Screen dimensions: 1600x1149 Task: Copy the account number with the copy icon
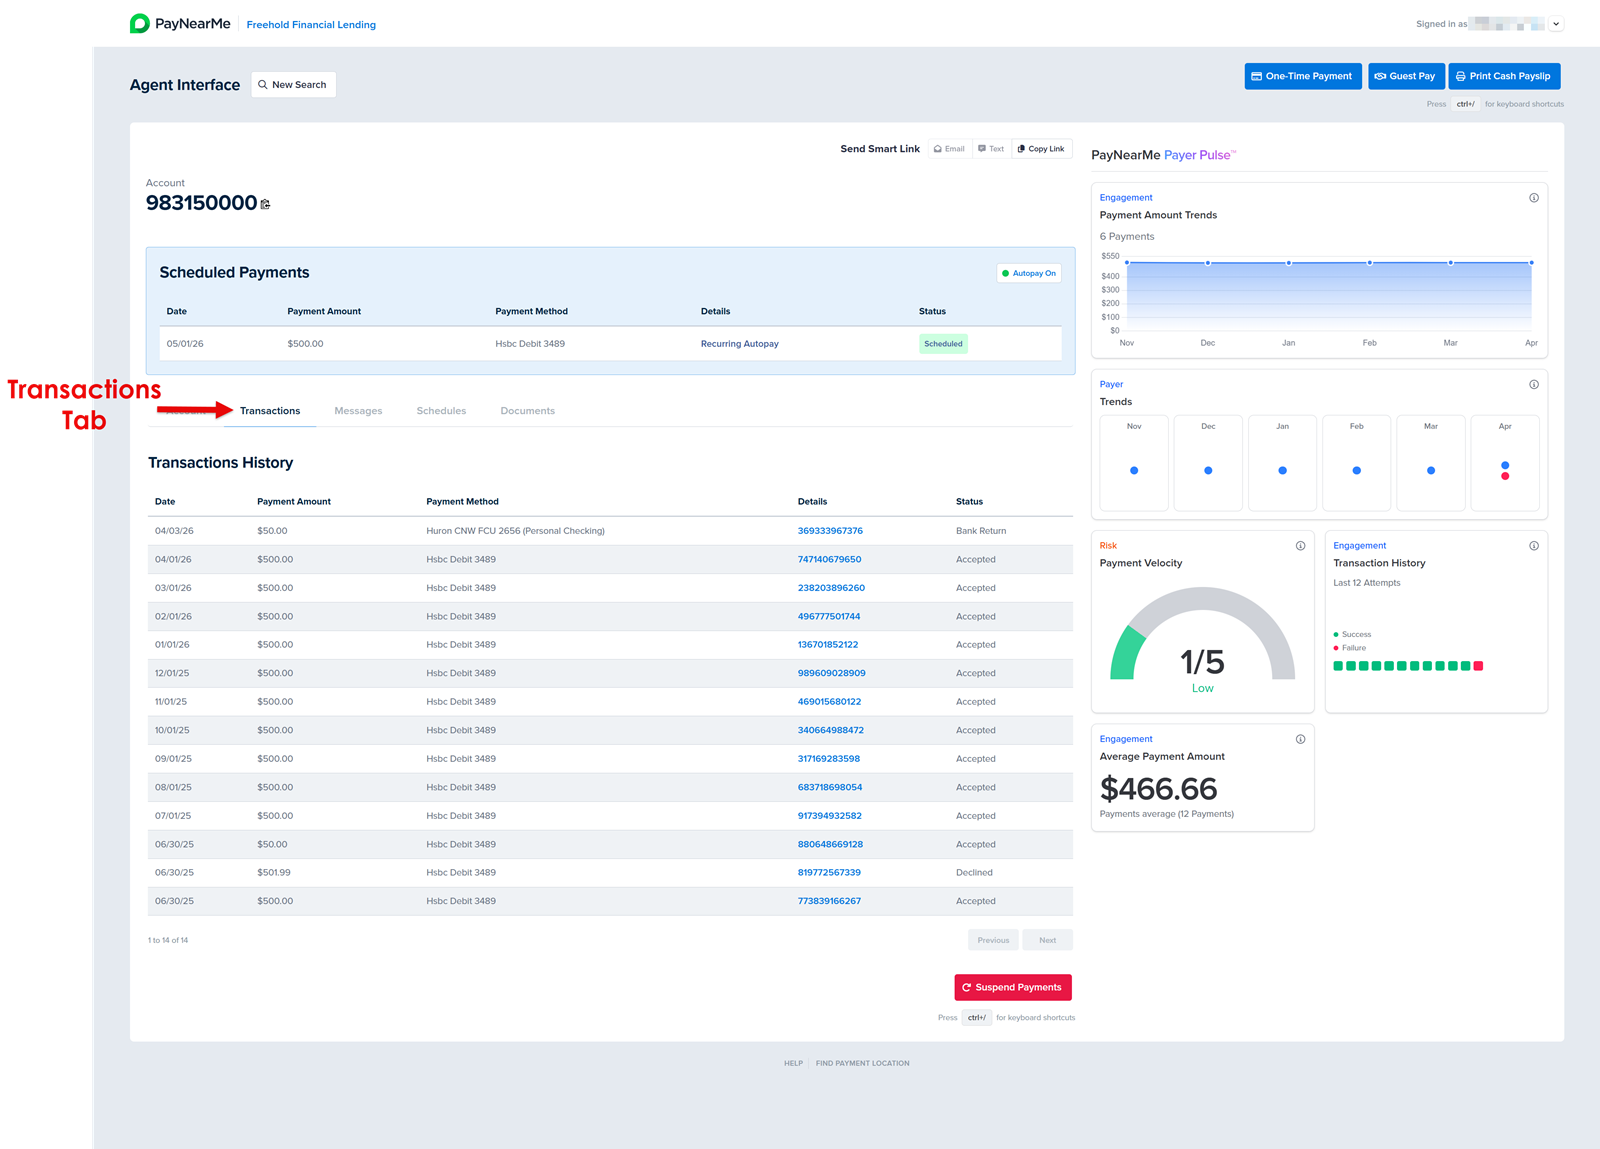[265, 204]
